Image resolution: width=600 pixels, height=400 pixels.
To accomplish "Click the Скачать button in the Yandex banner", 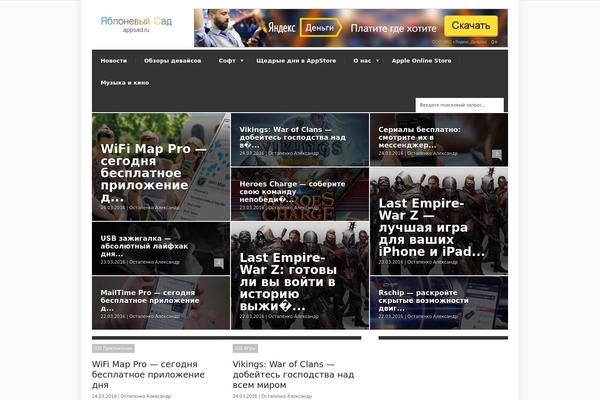I will coord(471,26).
